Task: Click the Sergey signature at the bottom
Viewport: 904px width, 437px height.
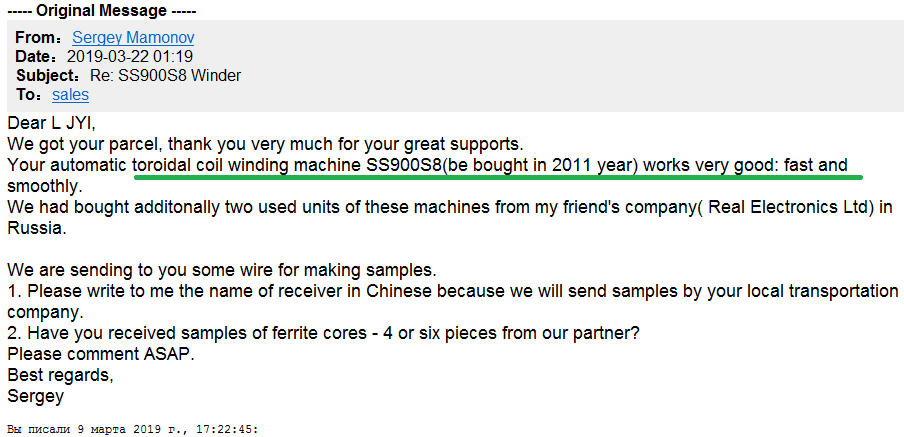Action: (36, 396)
